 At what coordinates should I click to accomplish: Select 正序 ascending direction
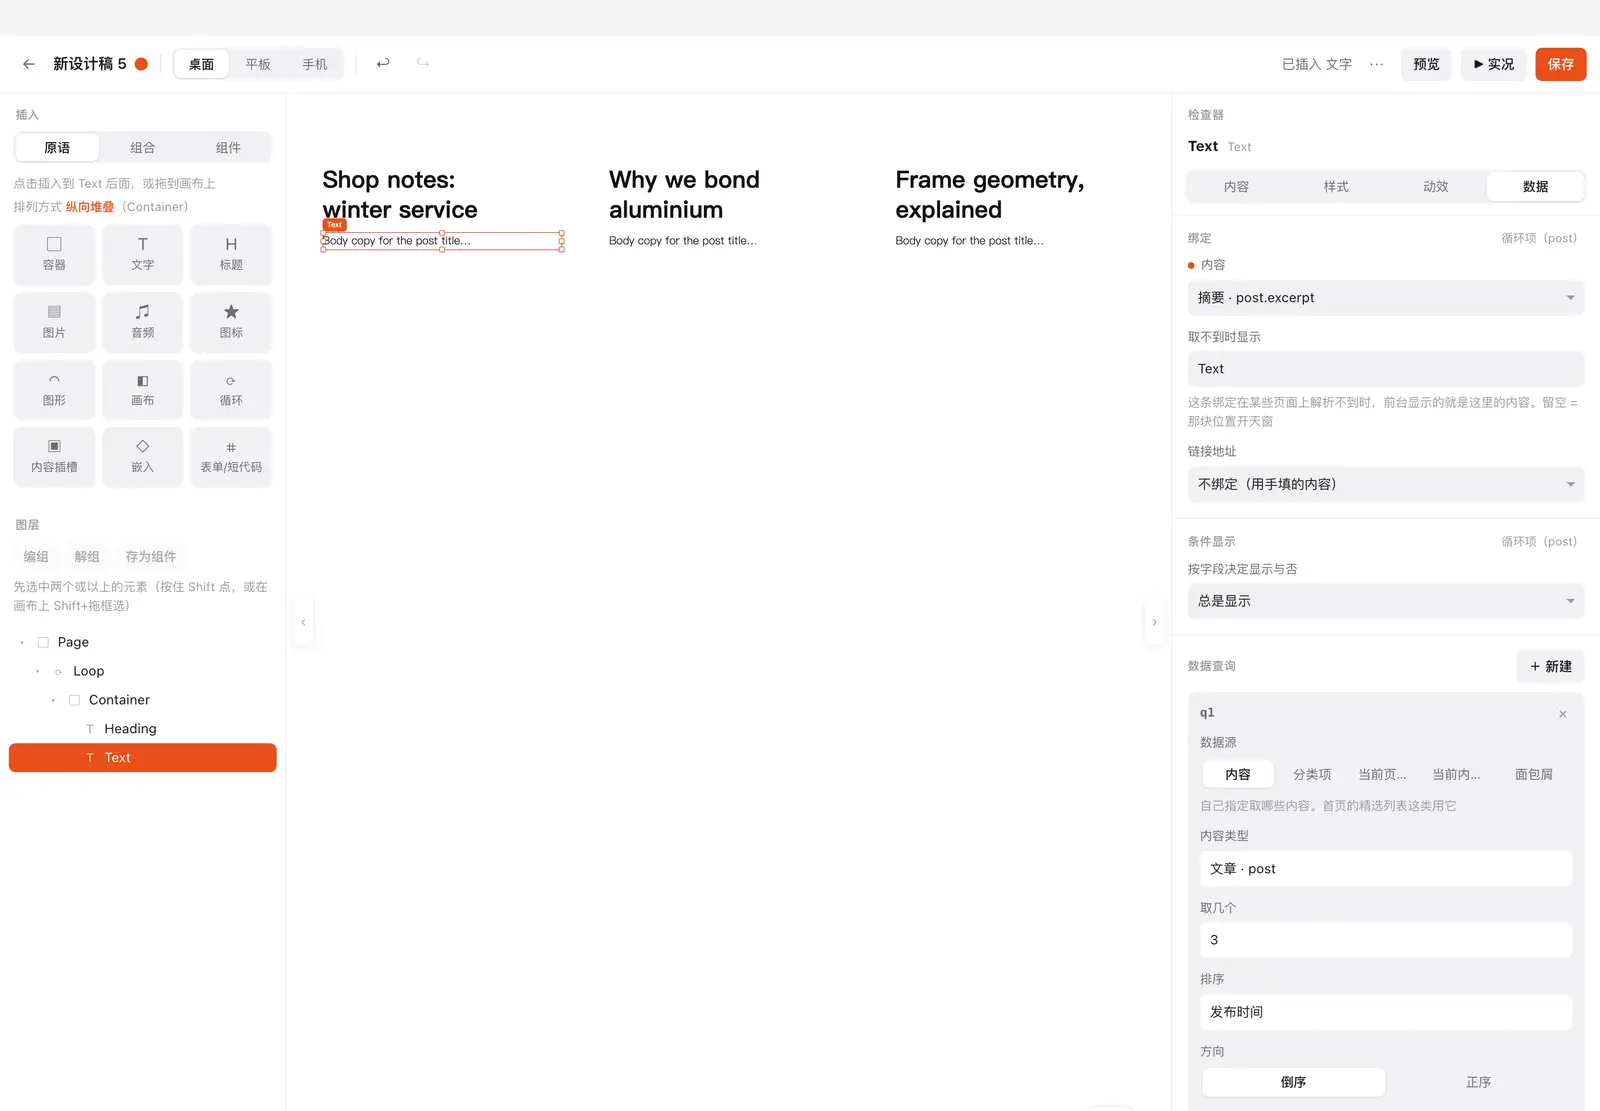click(1478, 1082)
